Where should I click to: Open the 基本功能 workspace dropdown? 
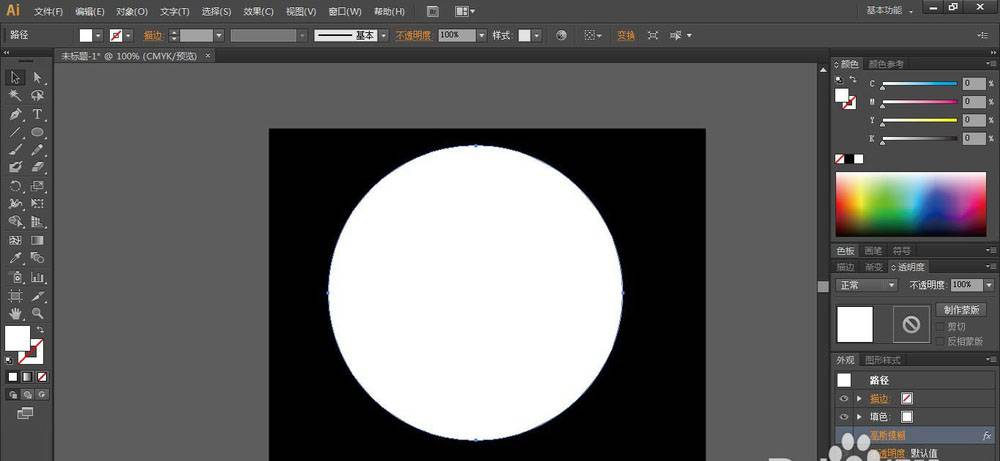[x=888, y=10]
